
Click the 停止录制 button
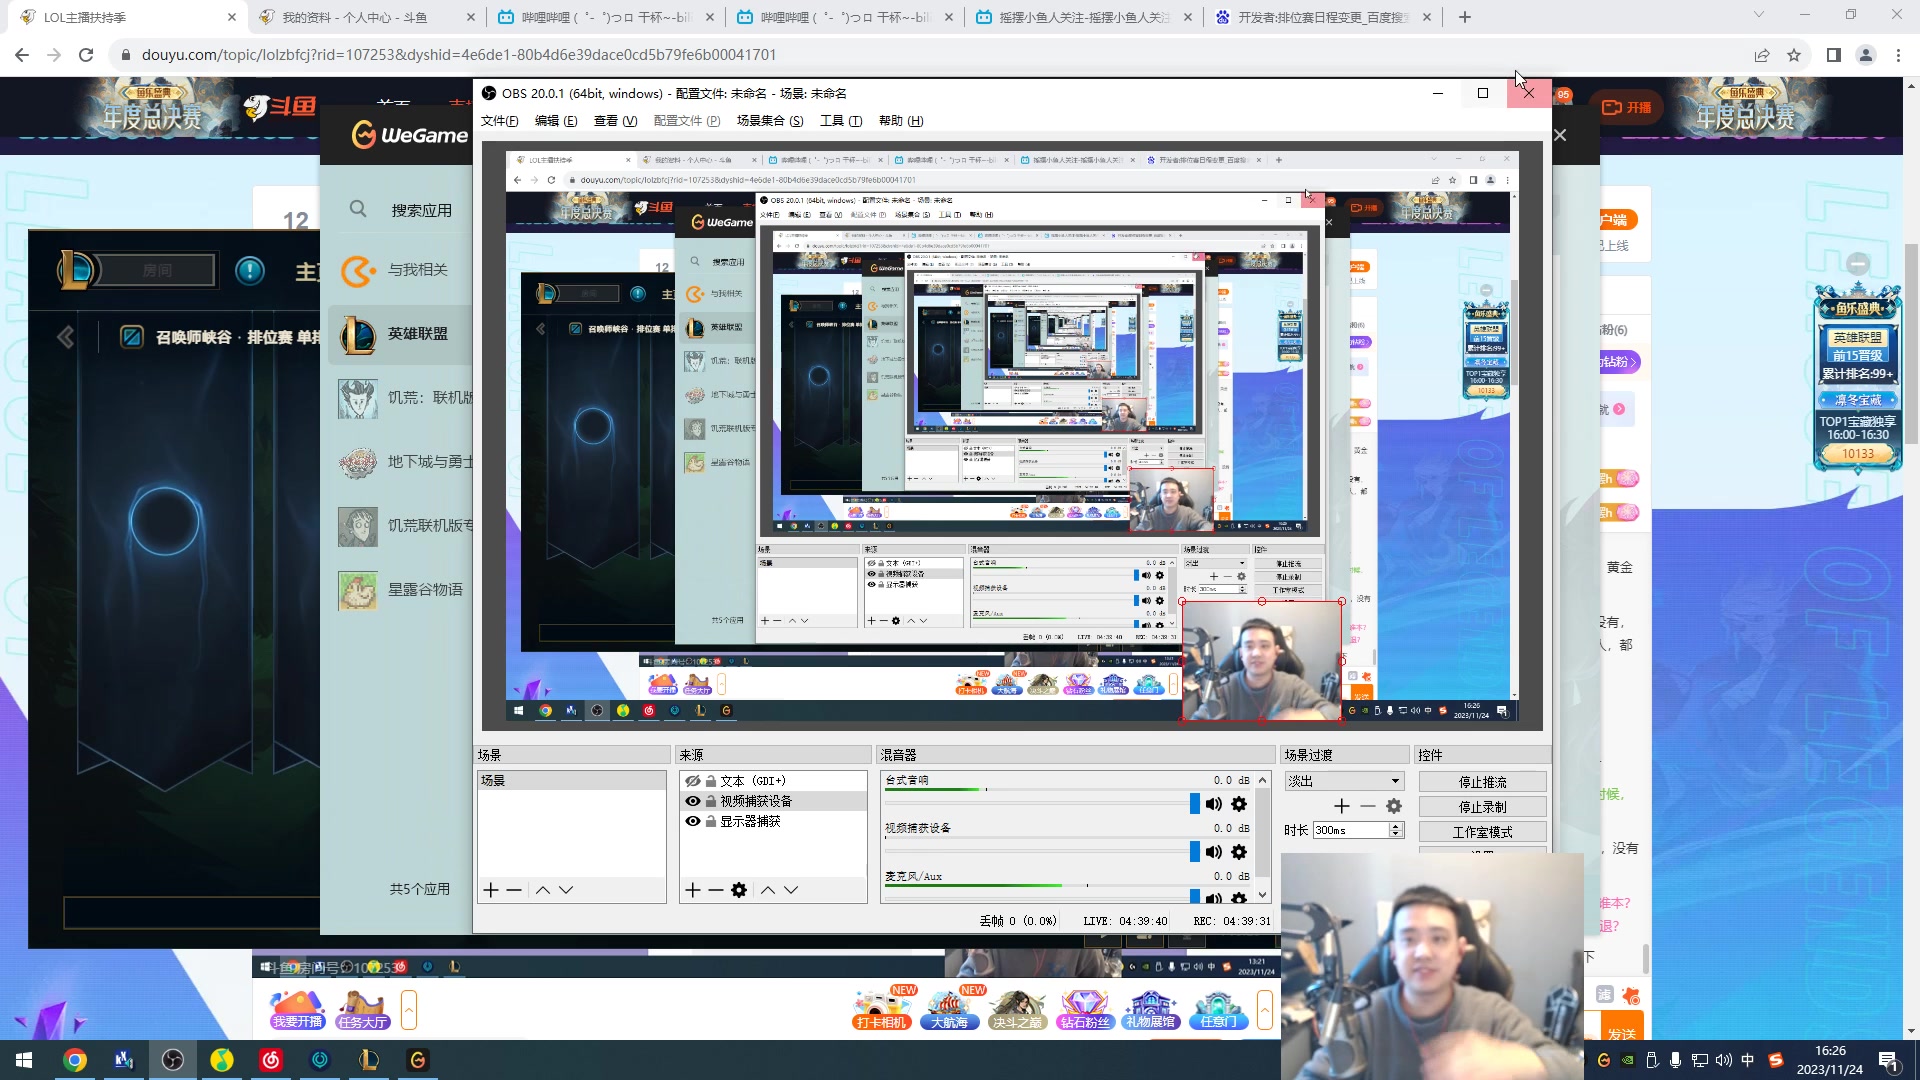coord(1482,807)
